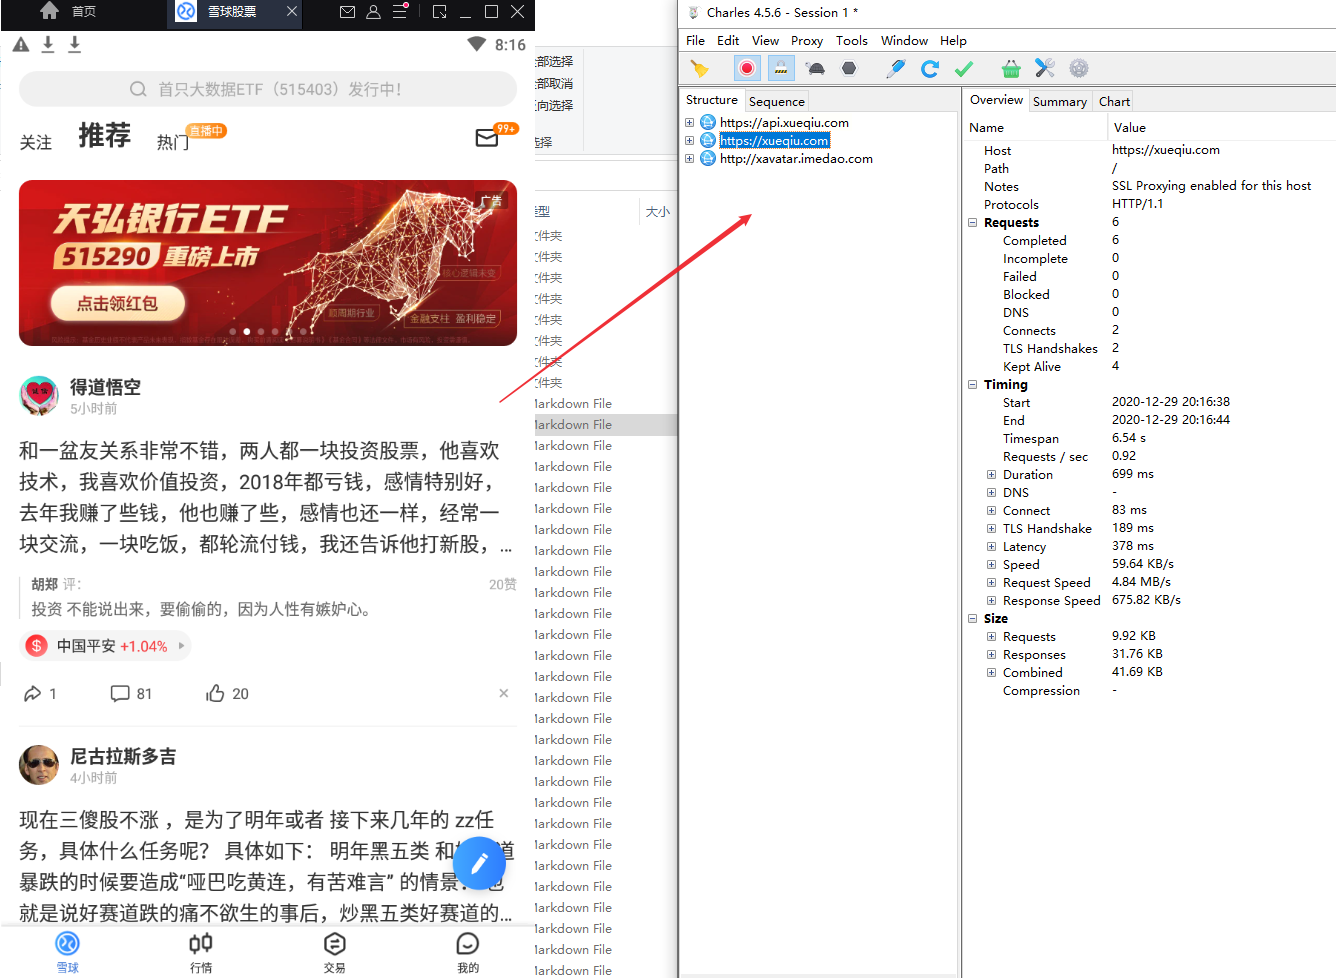Image resolution: width=1336 pixels, height=978 pixels.
Task: Toggle SSL Proxying padlock icon in Charles
Action: tap(781, 68)
